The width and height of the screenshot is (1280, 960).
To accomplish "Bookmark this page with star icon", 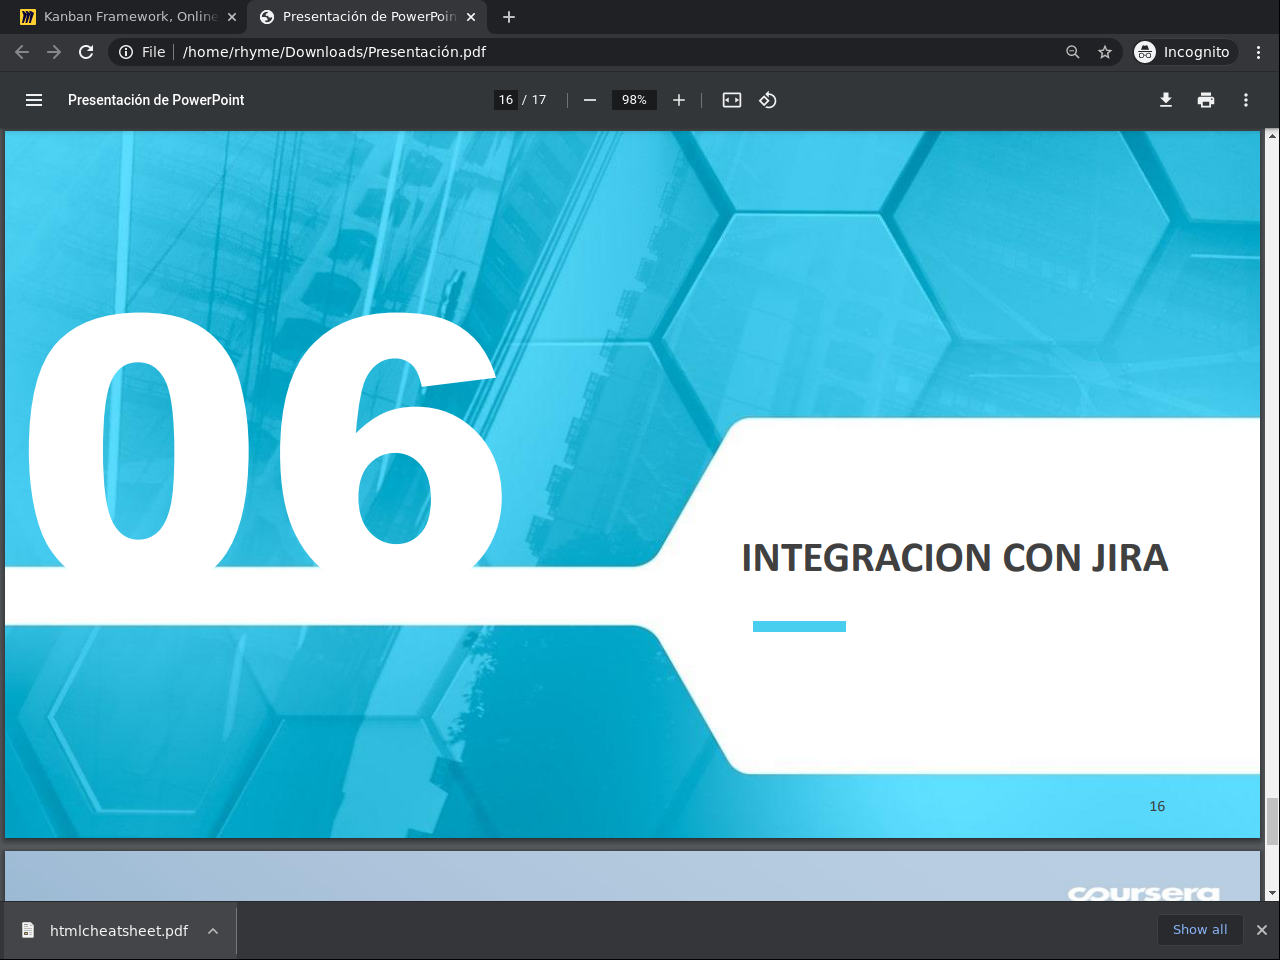I will pyautogui.click(x=1105, y=52).
